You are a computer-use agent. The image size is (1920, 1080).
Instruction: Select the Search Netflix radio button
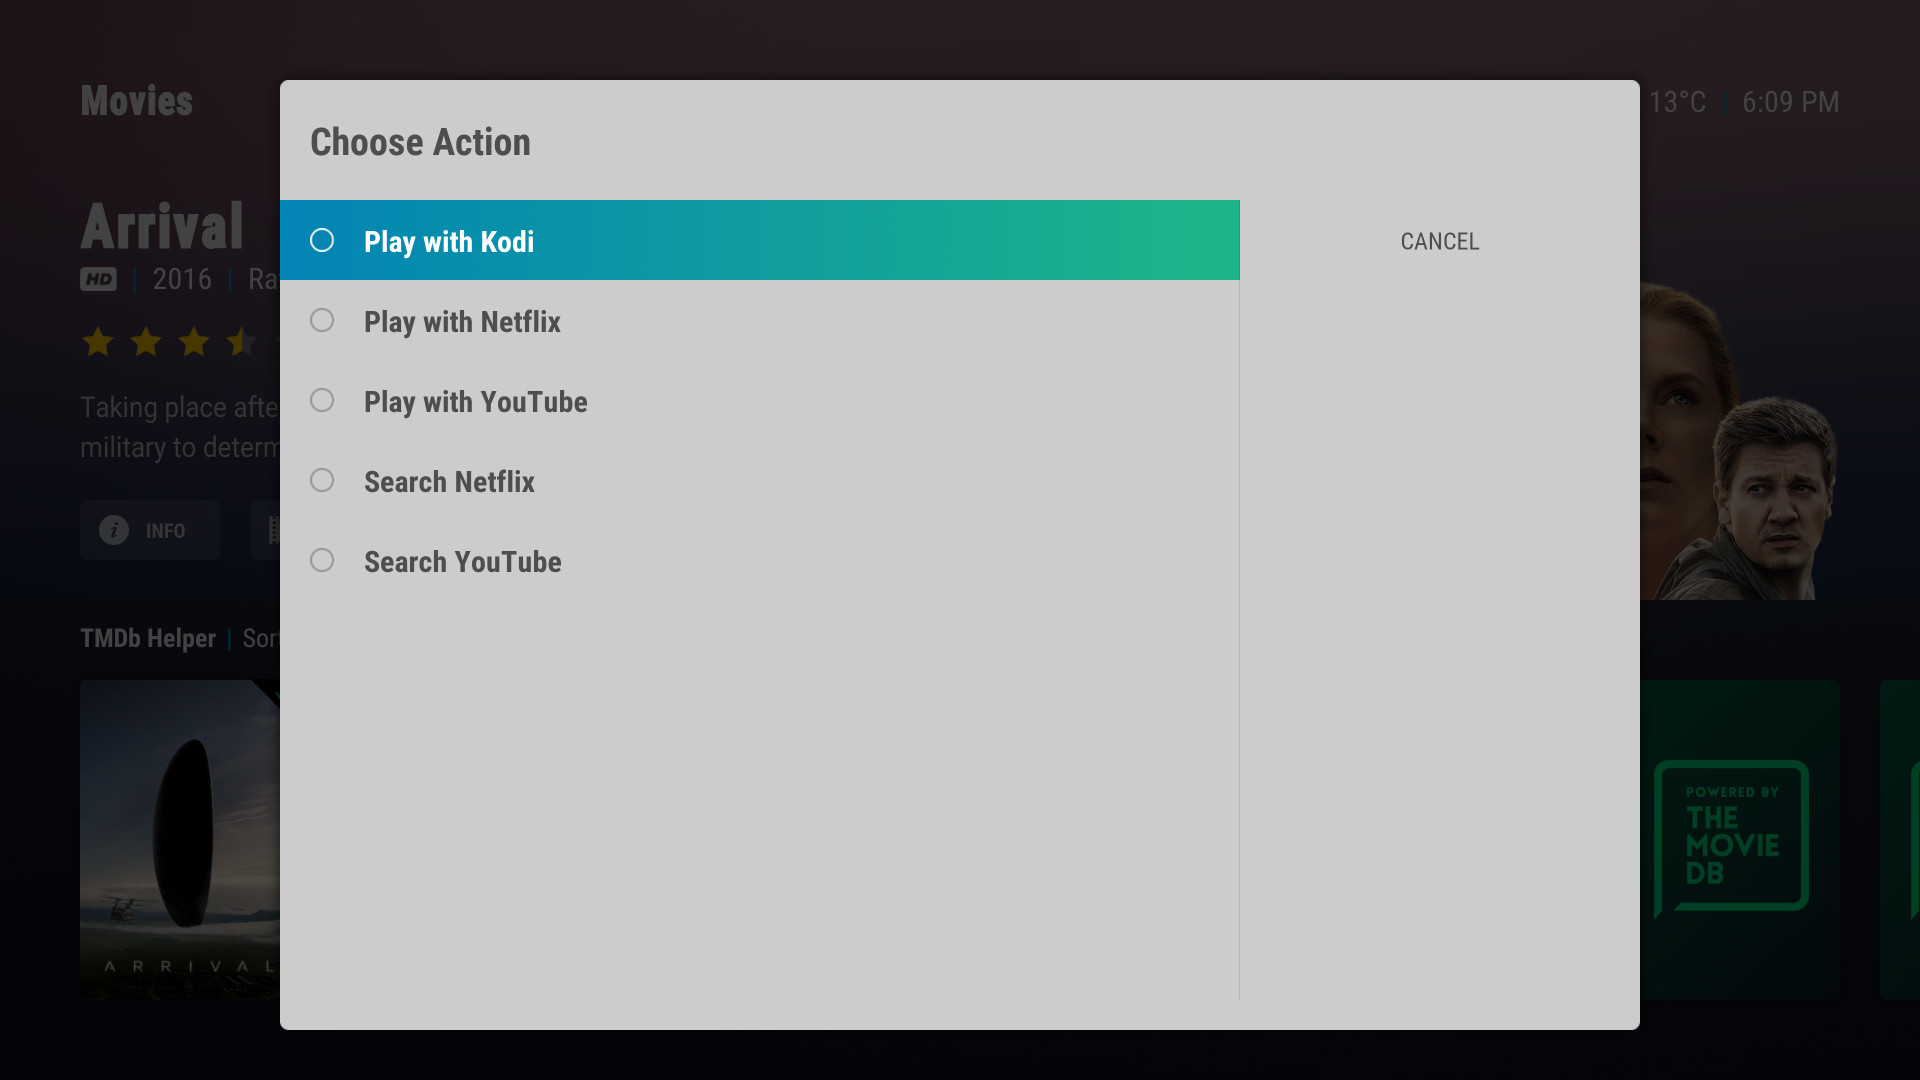click(322, 480)
